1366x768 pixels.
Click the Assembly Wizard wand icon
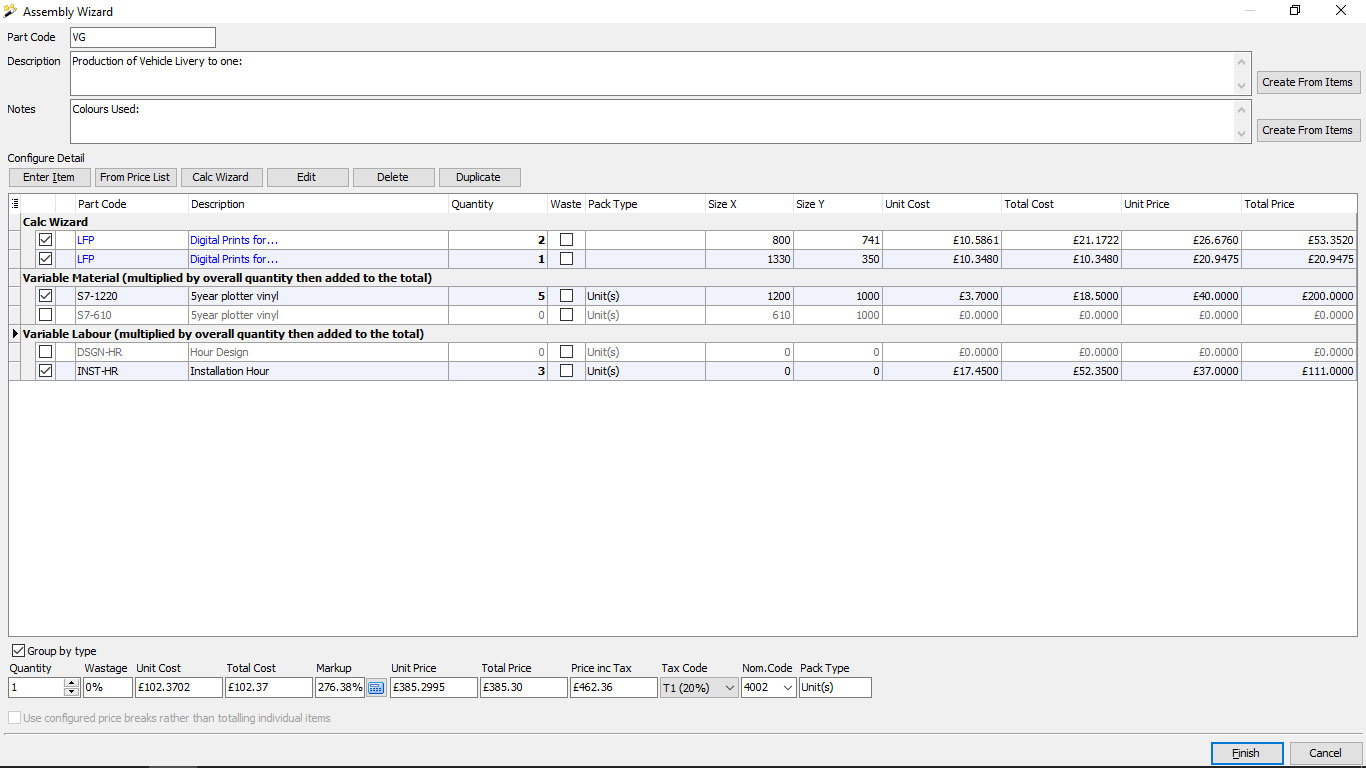pos(11,11)
